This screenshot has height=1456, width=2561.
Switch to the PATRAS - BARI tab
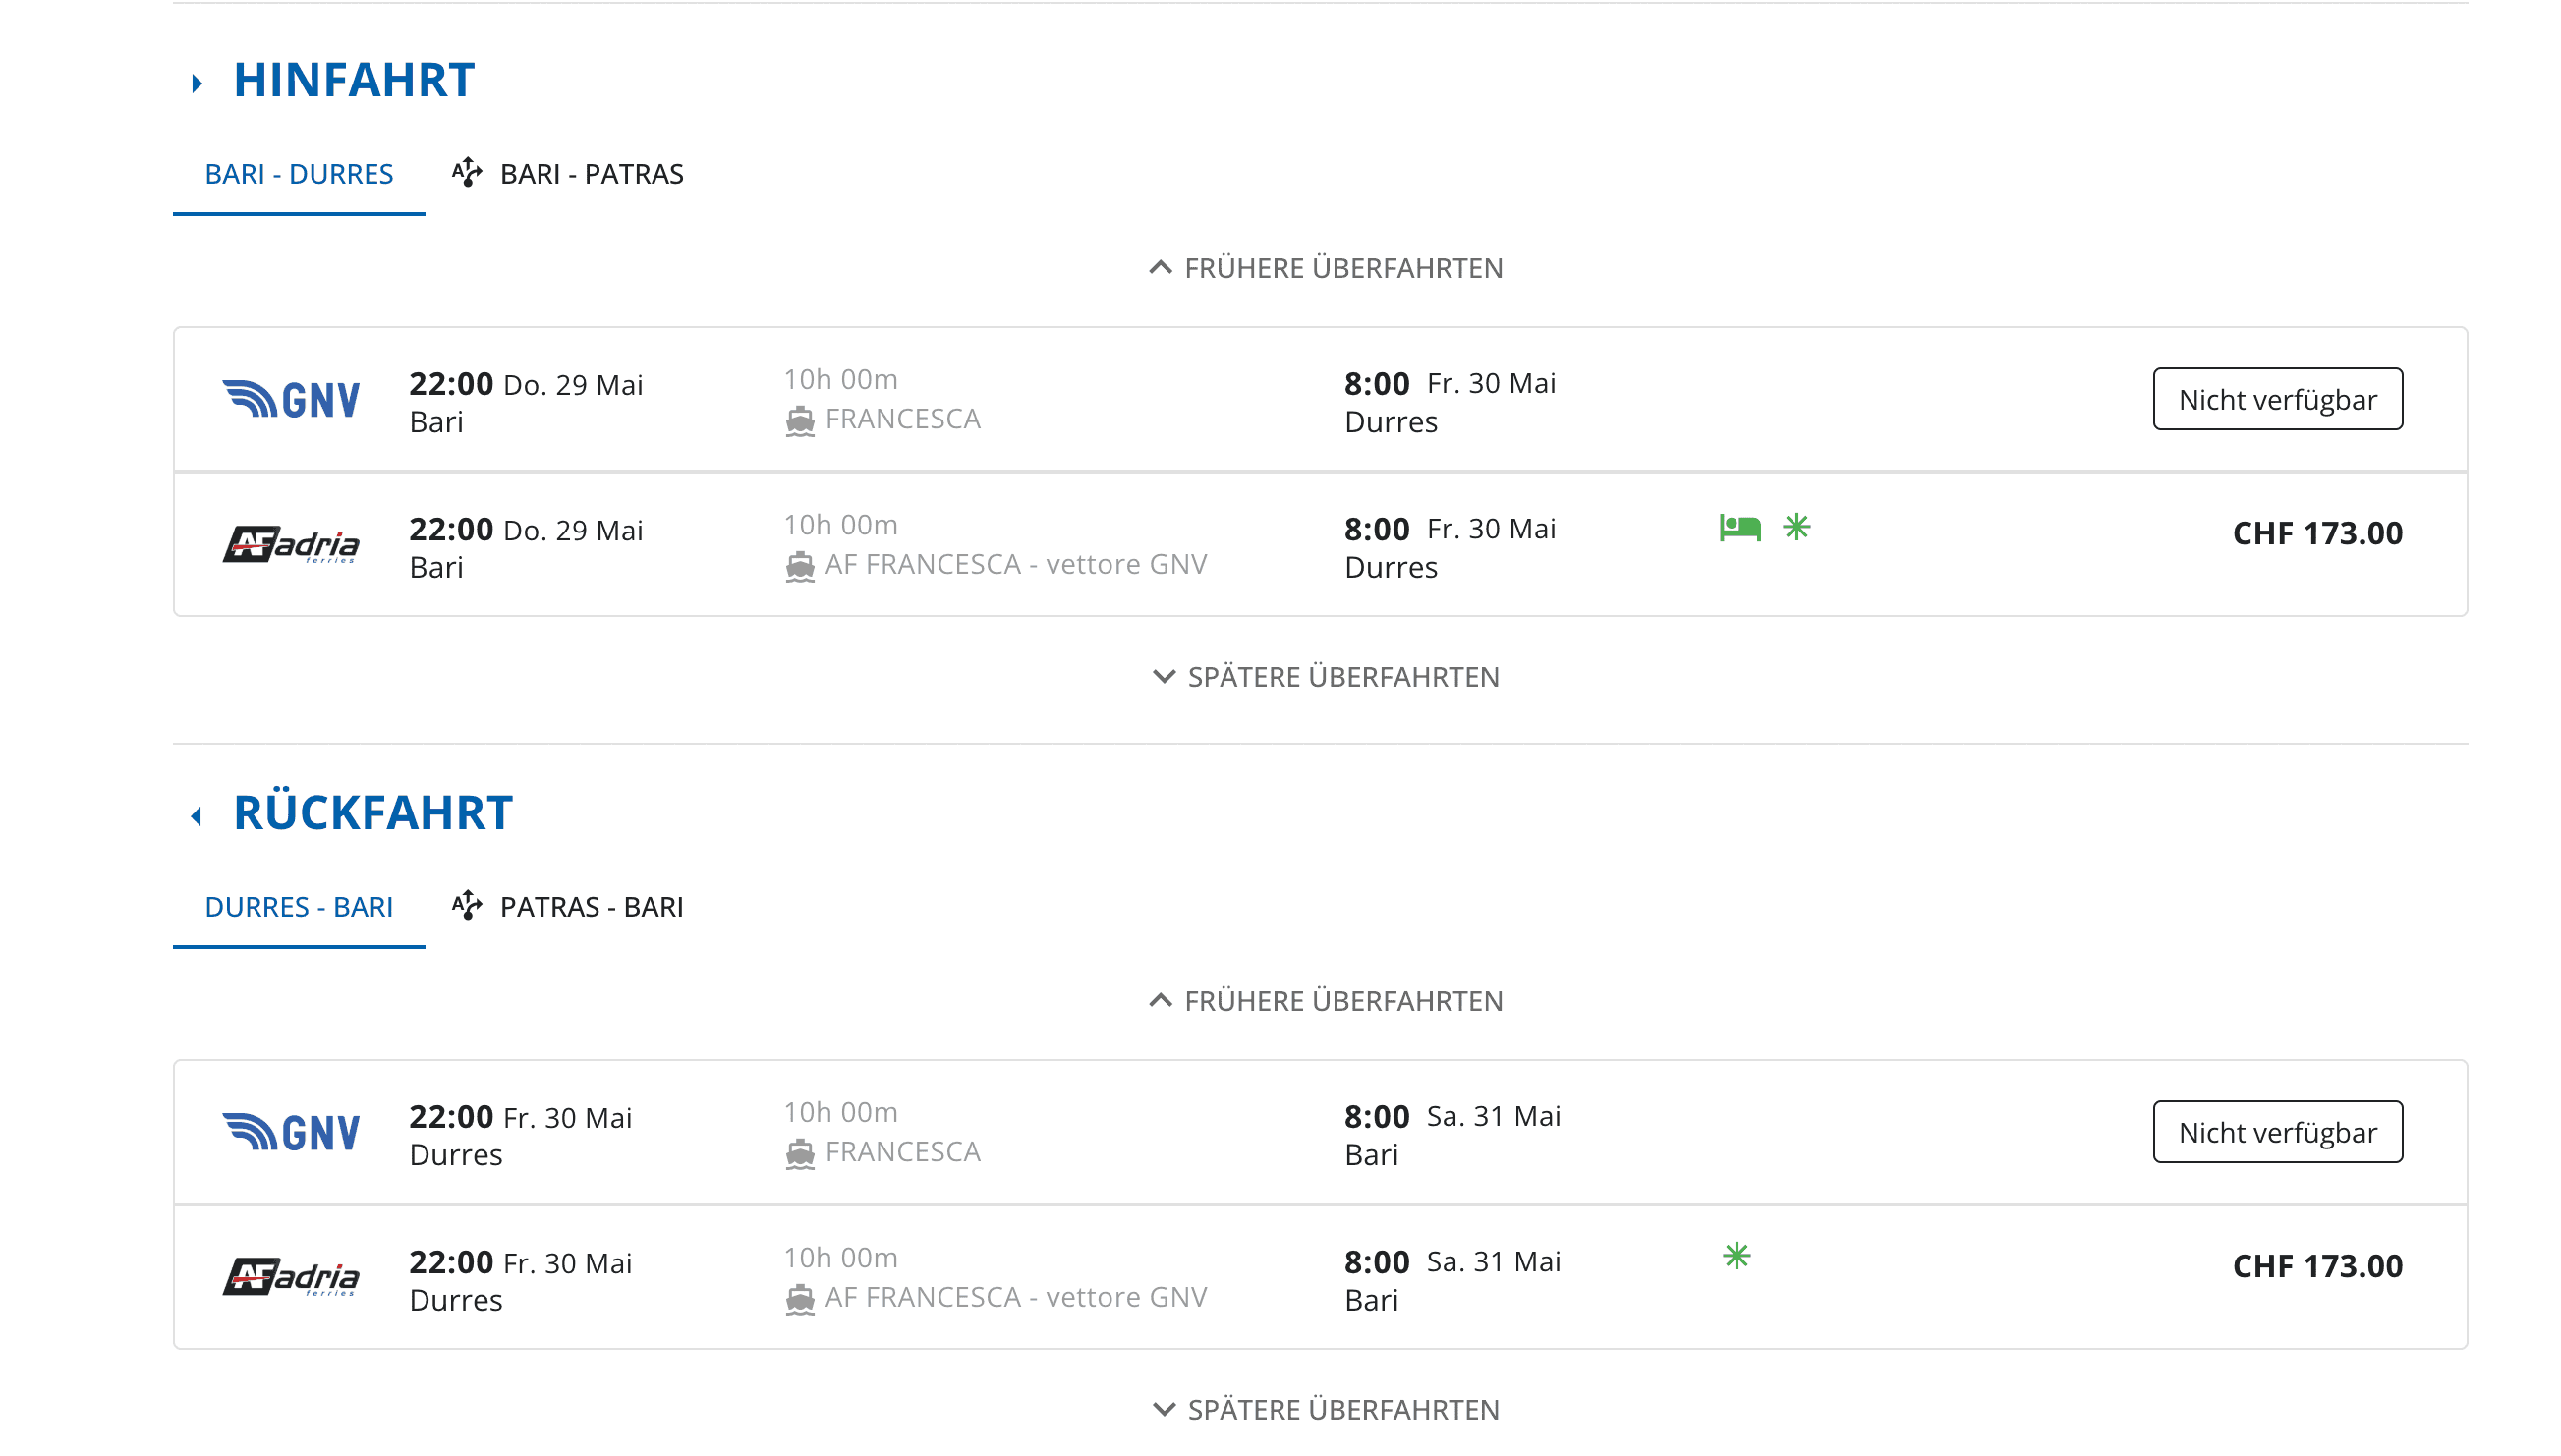pyautogui.click(x=591, y=907)
